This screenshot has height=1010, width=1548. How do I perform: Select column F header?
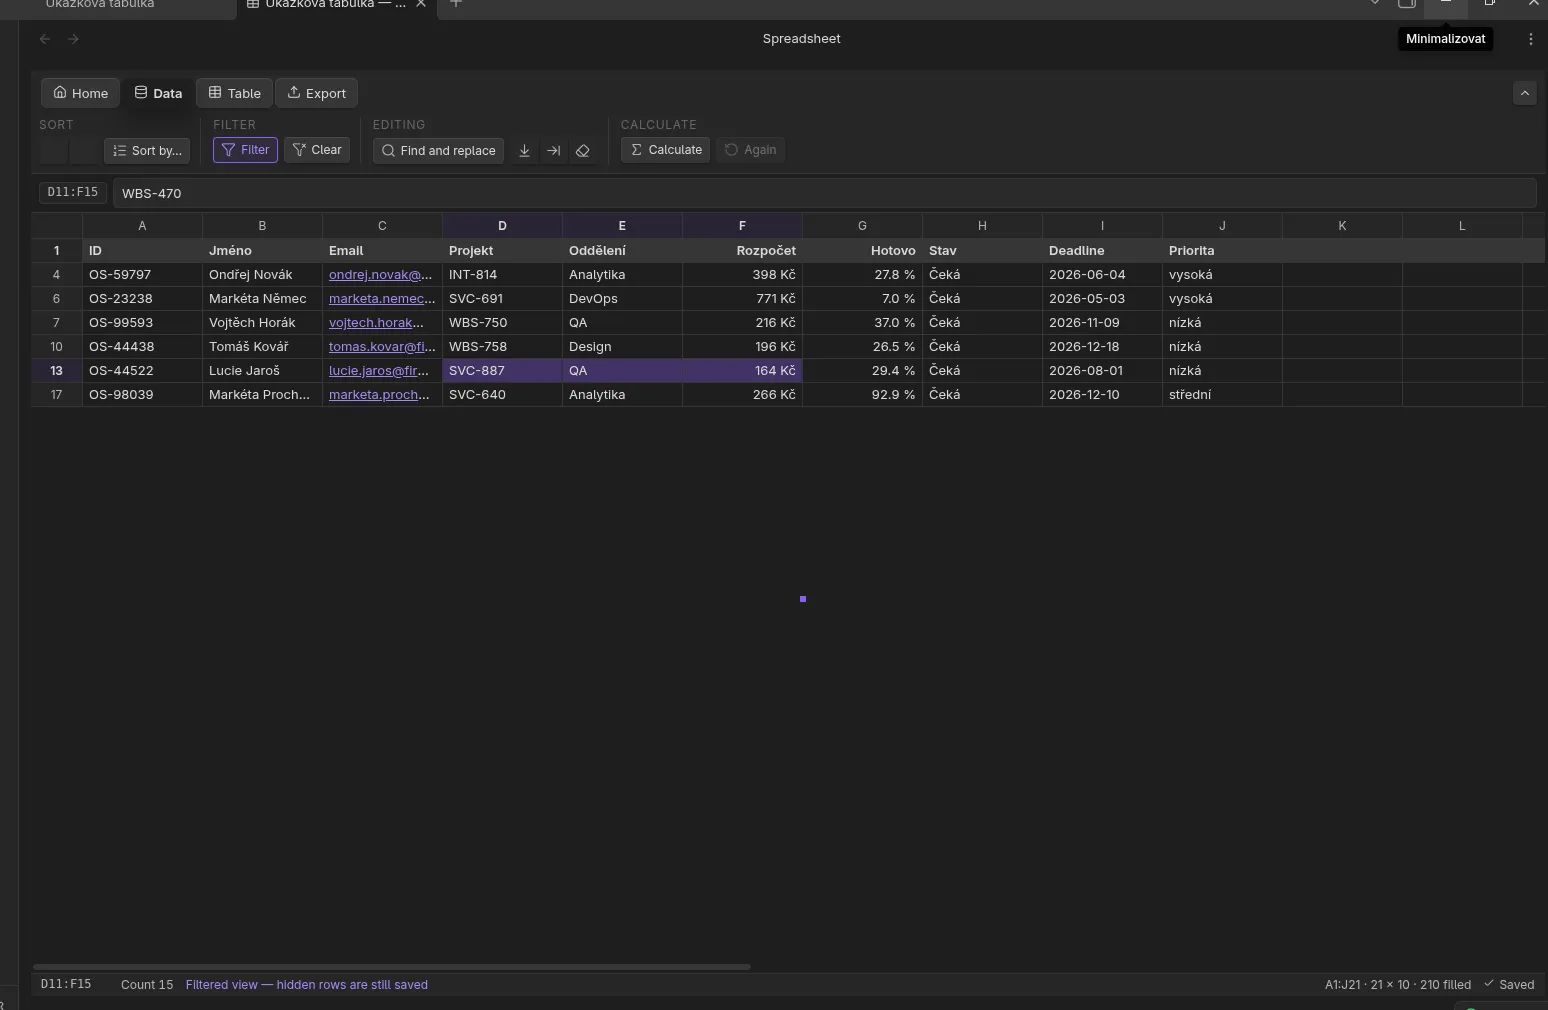click(742, 226)
